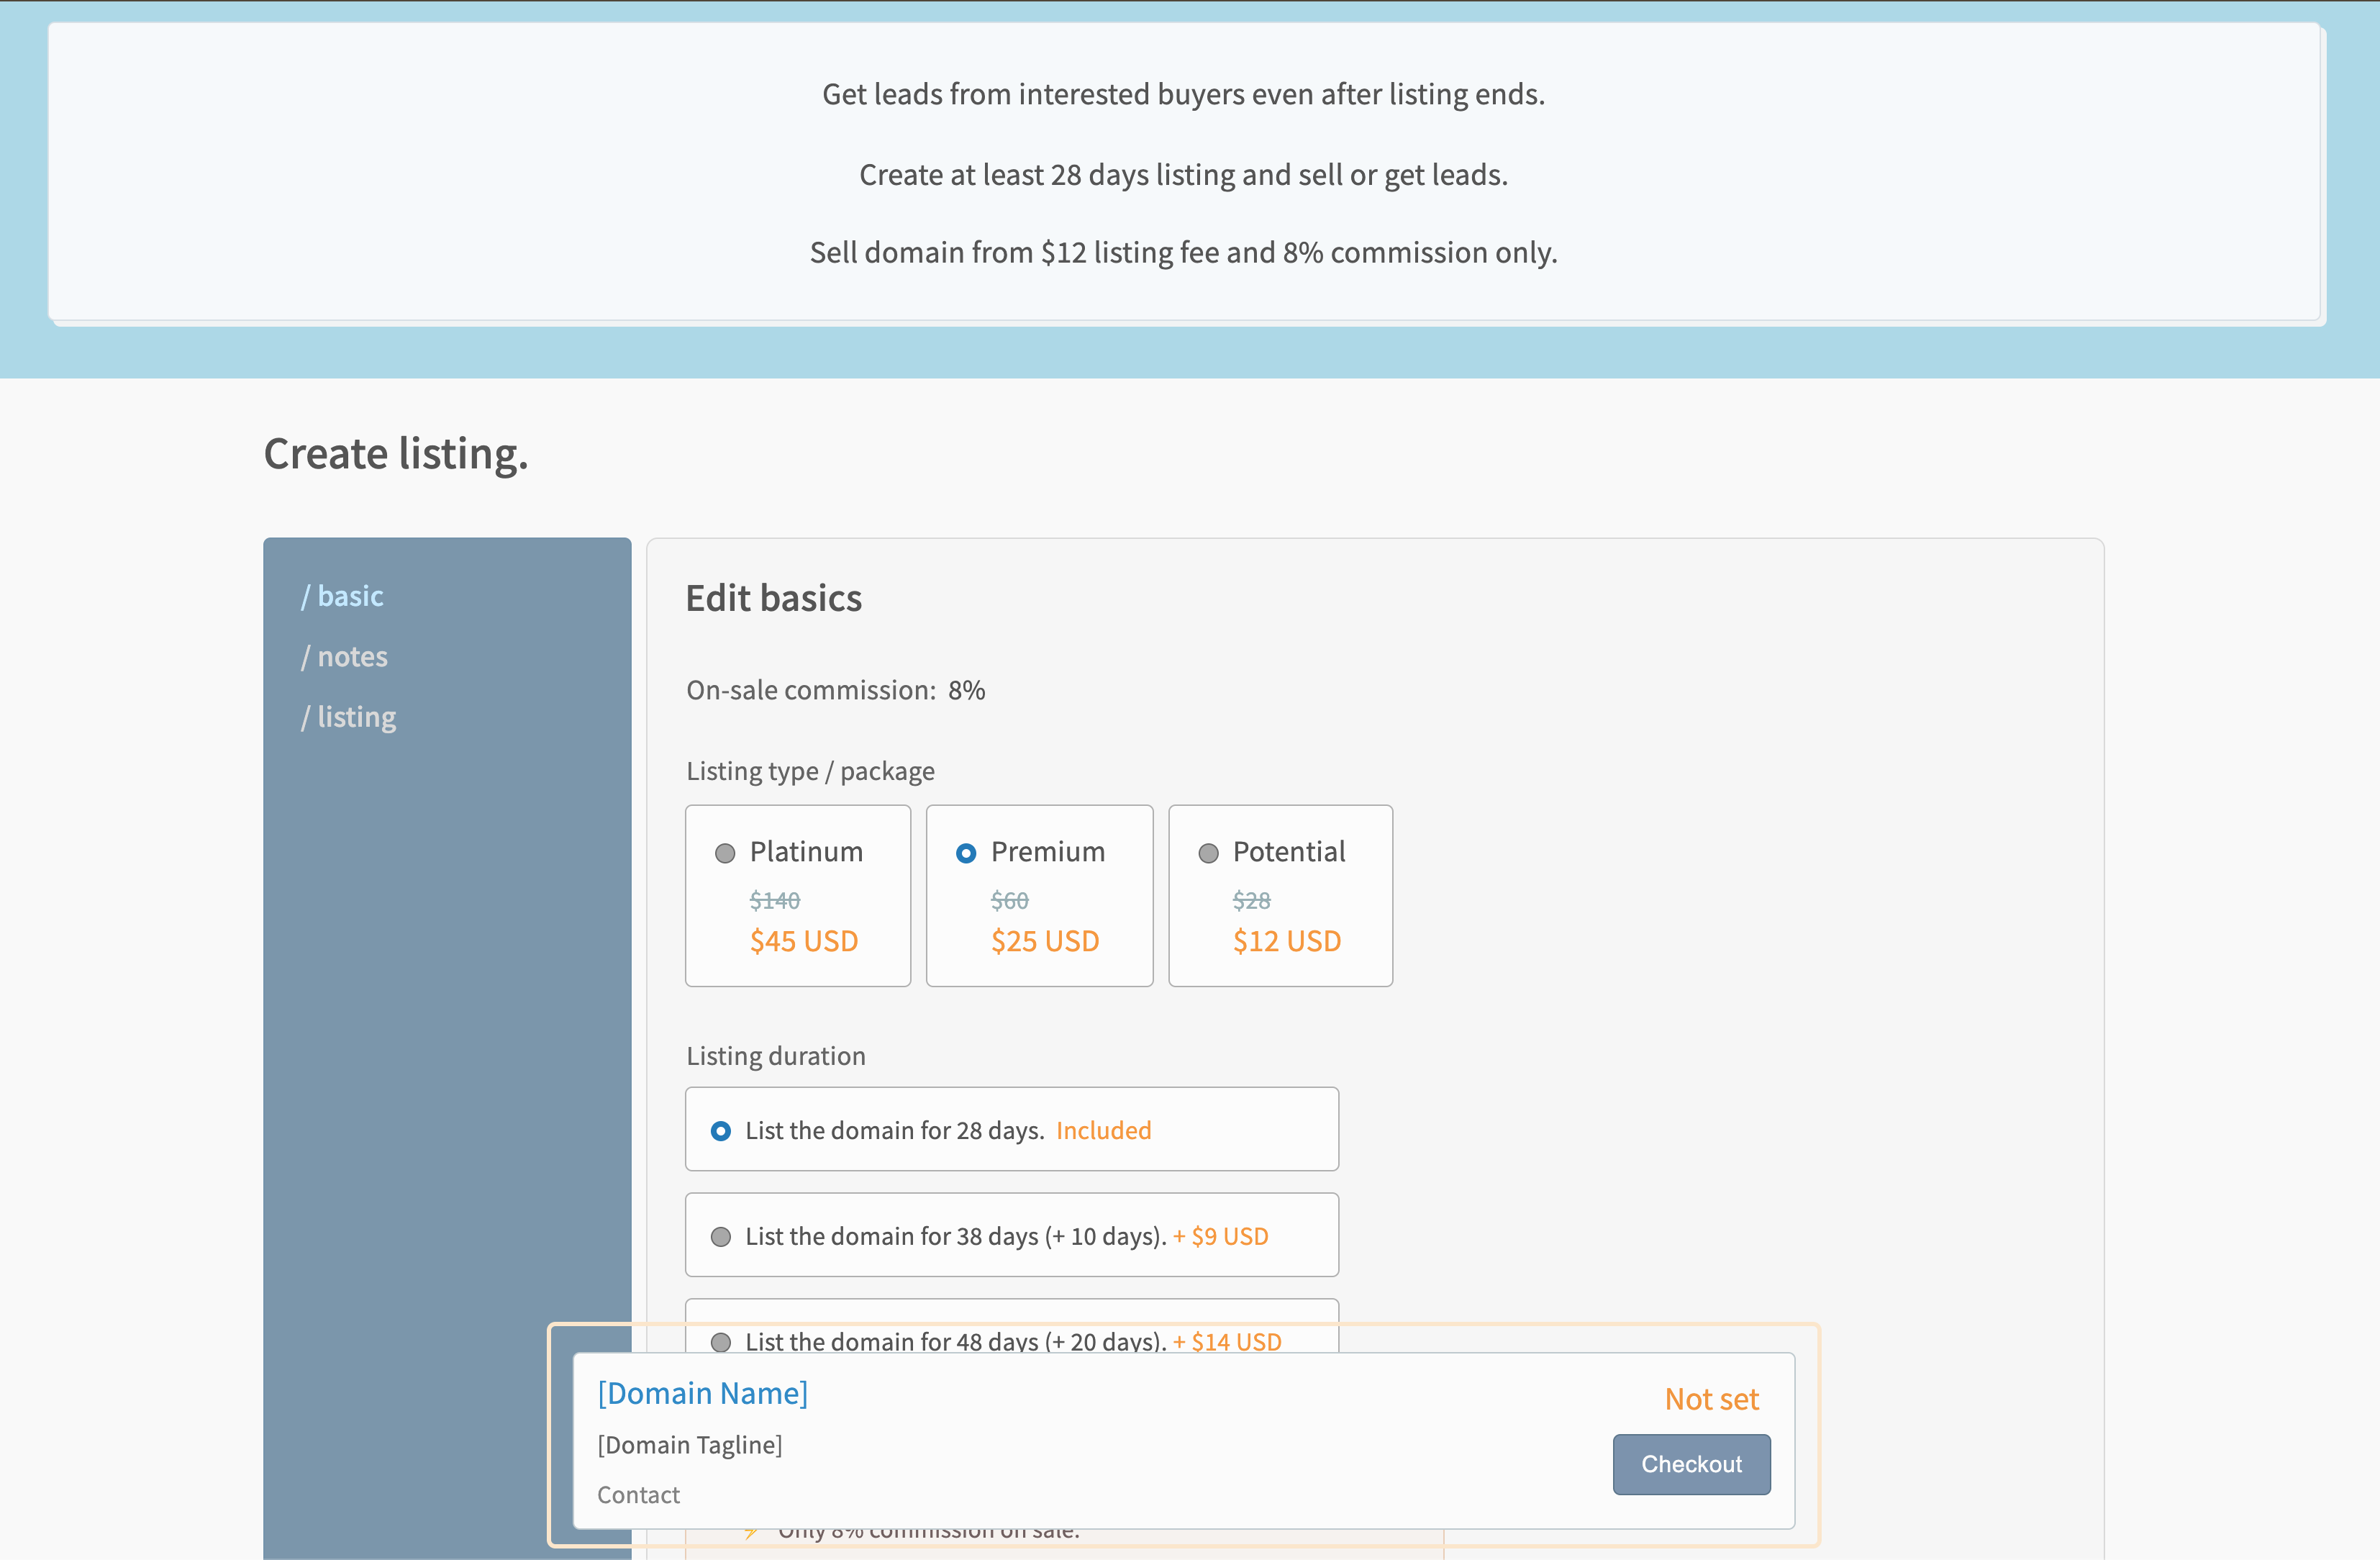2380x1560 pixels.
Task: Click the + $9 USD upgrade label
Action: (1221, 1236)
